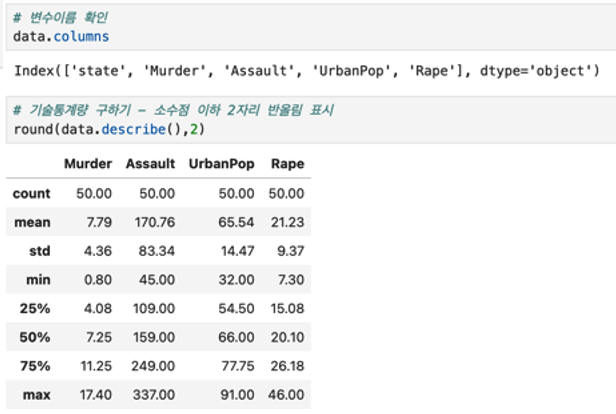Click the 25% row label

coord(37,308)
